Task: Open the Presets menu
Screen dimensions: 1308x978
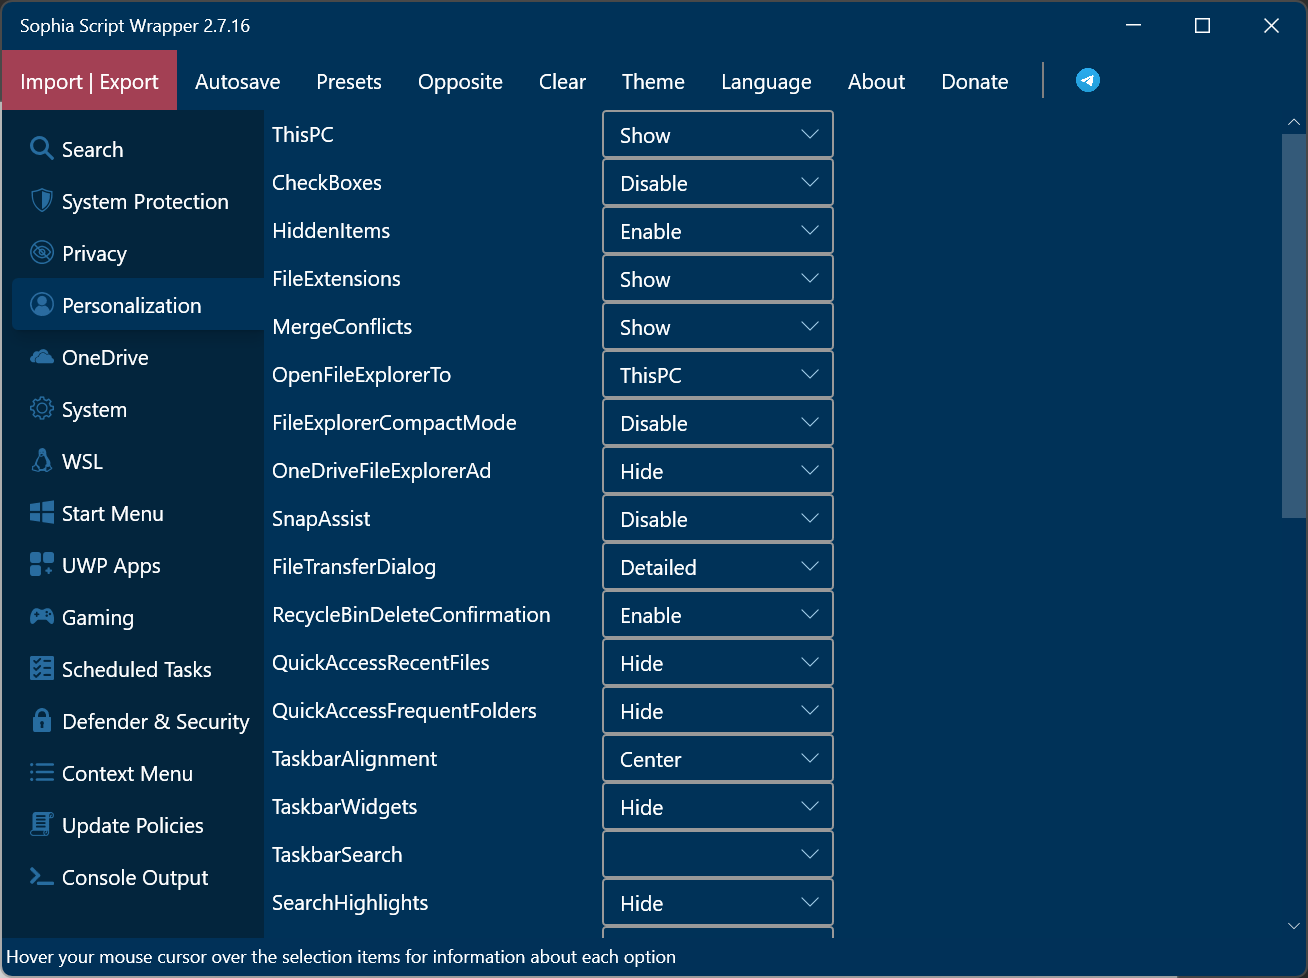Action: coord(348,82)
